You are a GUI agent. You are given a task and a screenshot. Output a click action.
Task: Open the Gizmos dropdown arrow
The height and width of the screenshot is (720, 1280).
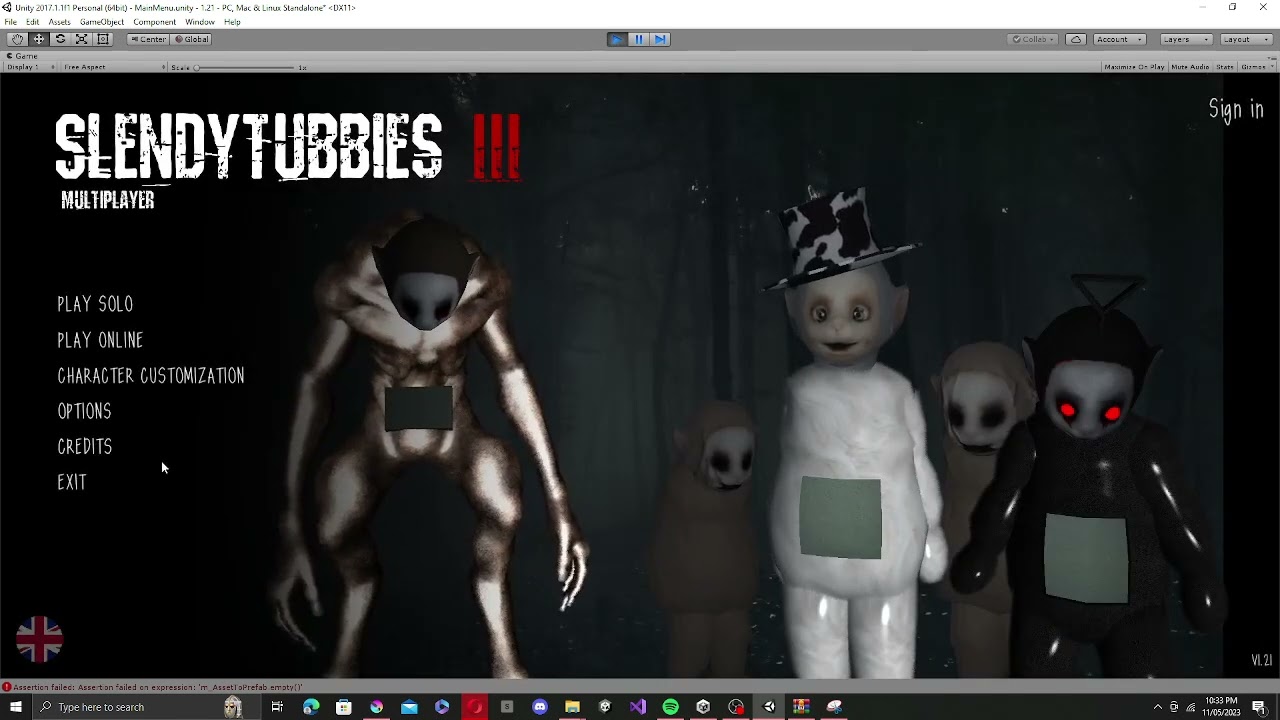point(1270,67)
